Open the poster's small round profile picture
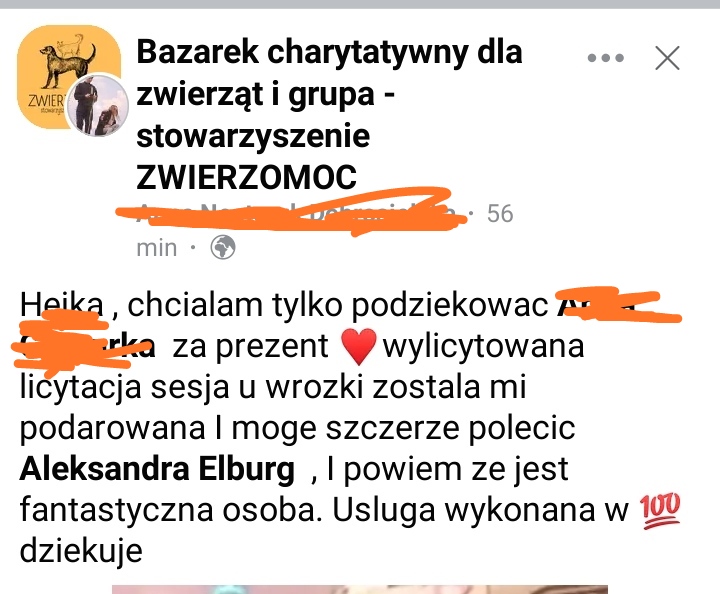The height and width of the screenshot is (594, 720). tap(97, 106)
